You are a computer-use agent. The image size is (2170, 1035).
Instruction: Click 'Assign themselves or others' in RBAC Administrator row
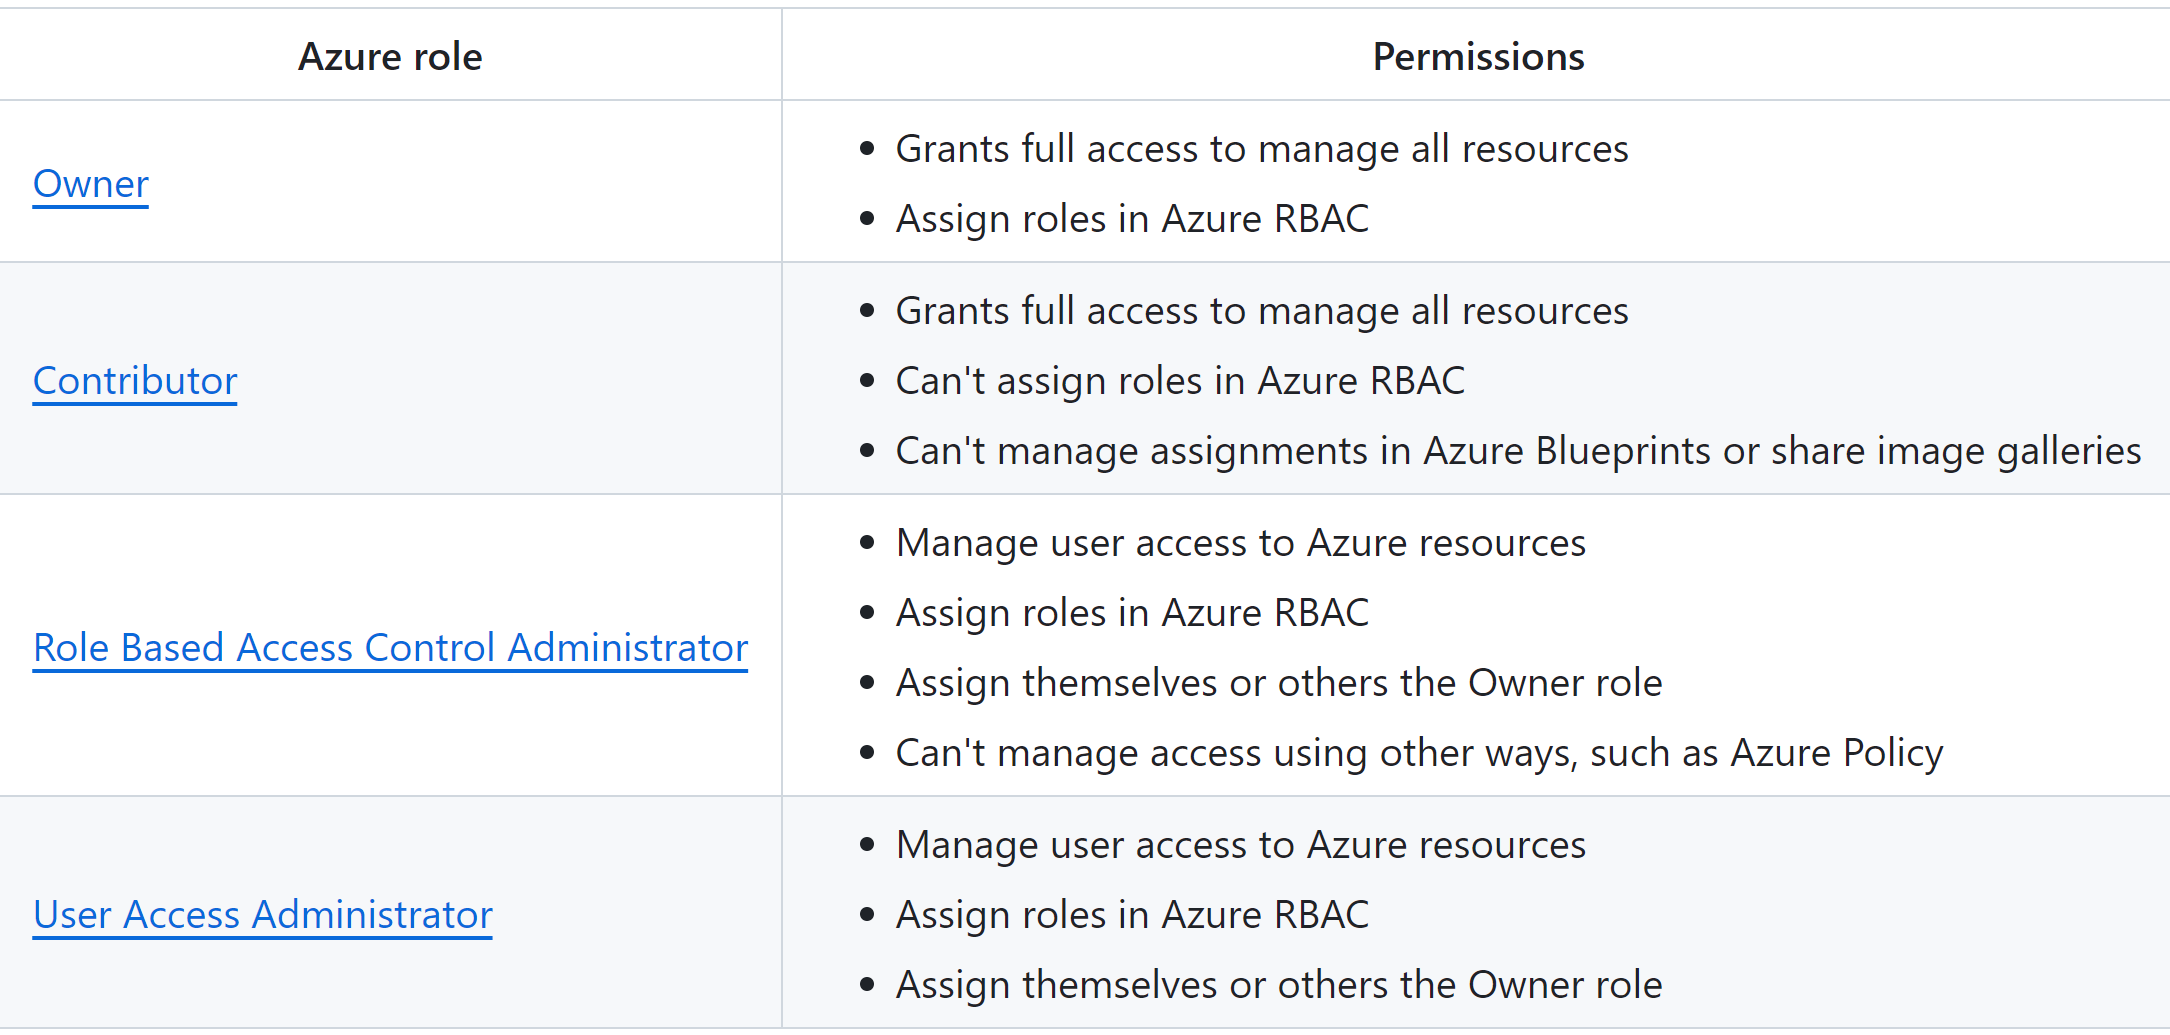[x=1279, y=683]
